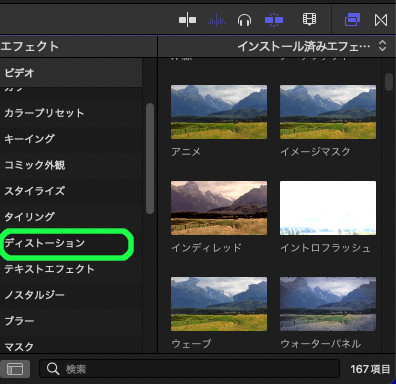The image size is (396, 384).
Task: Open the clip appearance filmstrip icon
Action: pos(309,20)
